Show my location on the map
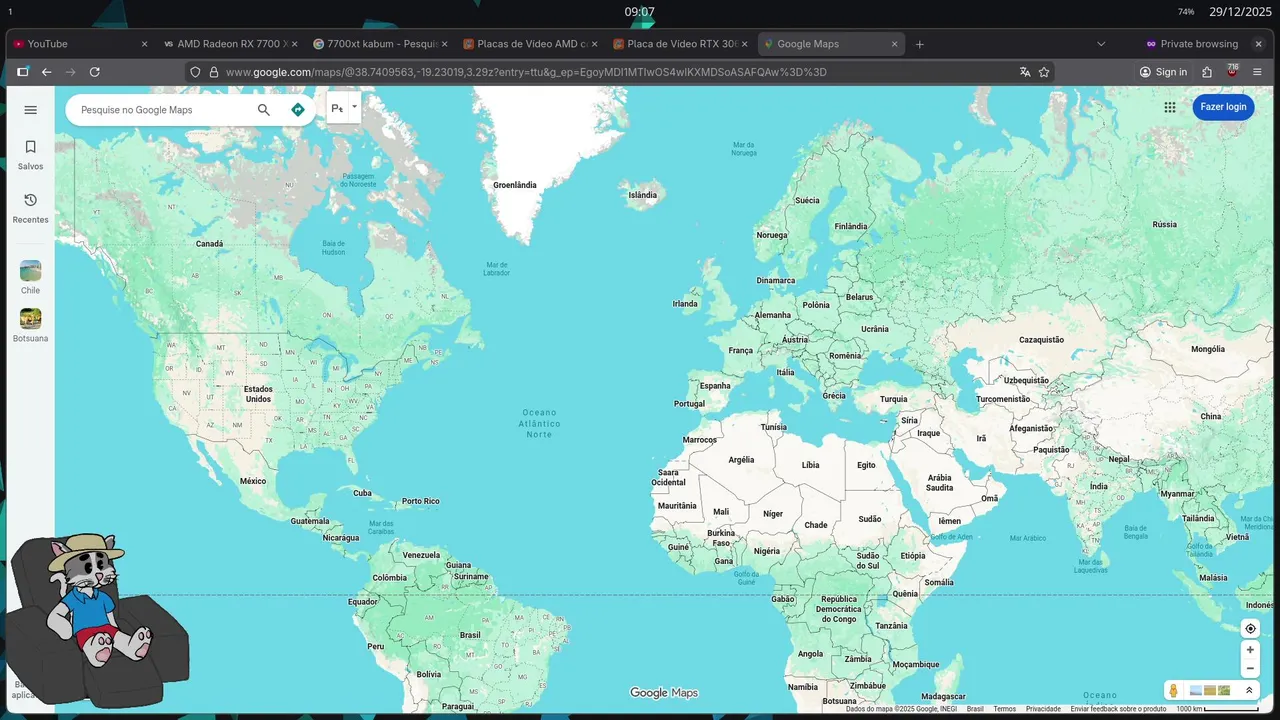 coord(1250,629)
